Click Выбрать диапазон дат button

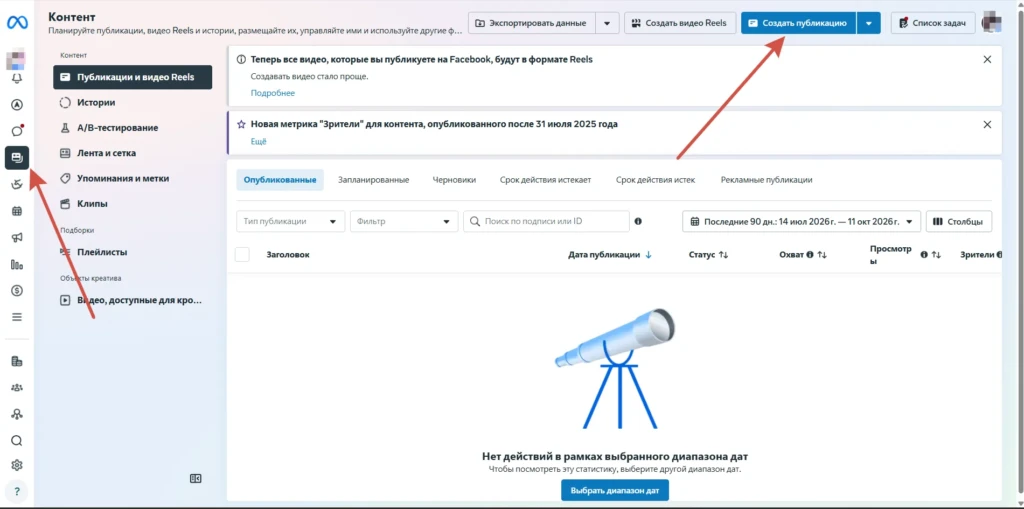[615, 490]
